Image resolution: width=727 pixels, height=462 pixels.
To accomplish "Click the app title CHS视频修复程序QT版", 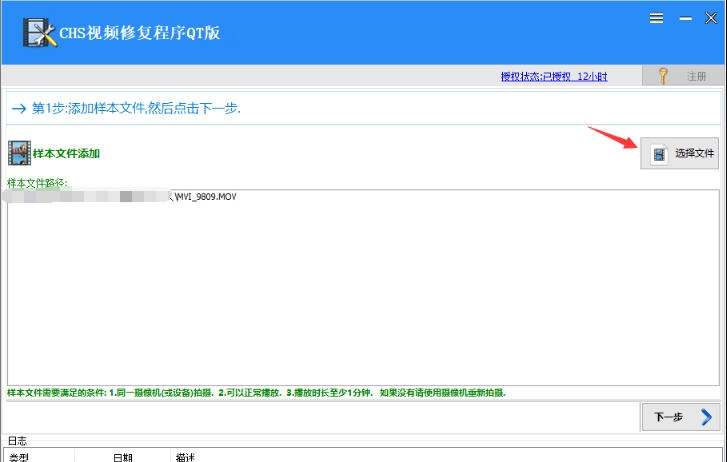I will [140, 33].
